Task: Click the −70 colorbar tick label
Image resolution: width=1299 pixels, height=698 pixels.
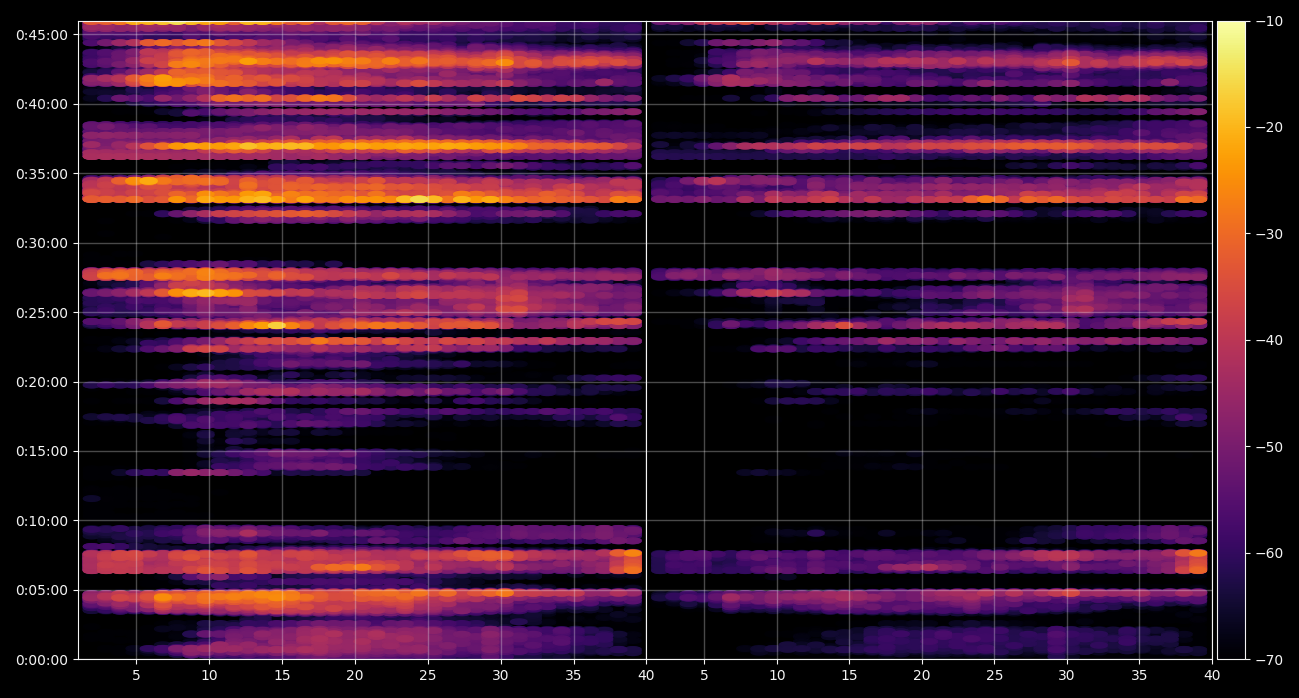Action: [1270, 660]
